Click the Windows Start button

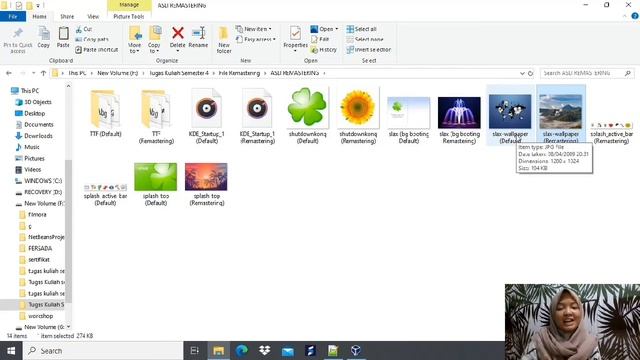(x=11, y=351)
